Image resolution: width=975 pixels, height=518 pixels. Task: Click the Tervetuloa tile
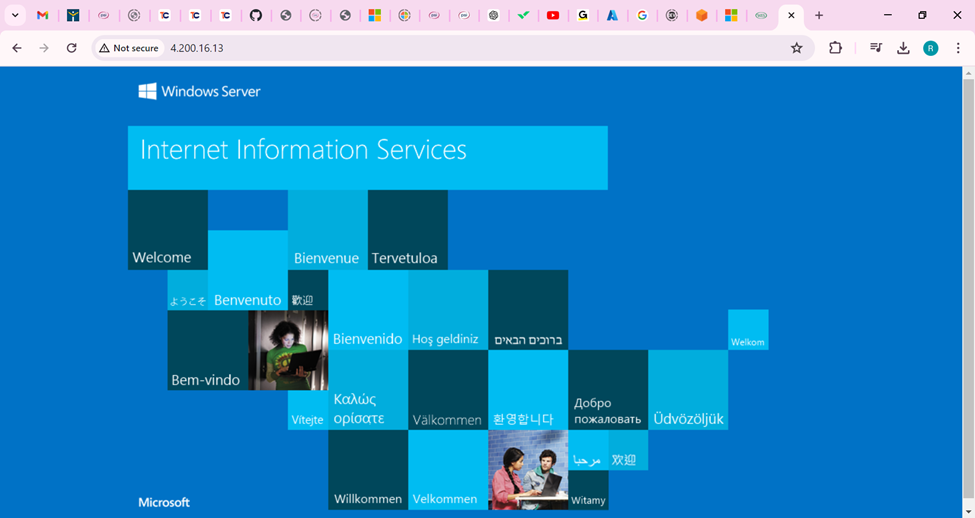coord(408,230)
